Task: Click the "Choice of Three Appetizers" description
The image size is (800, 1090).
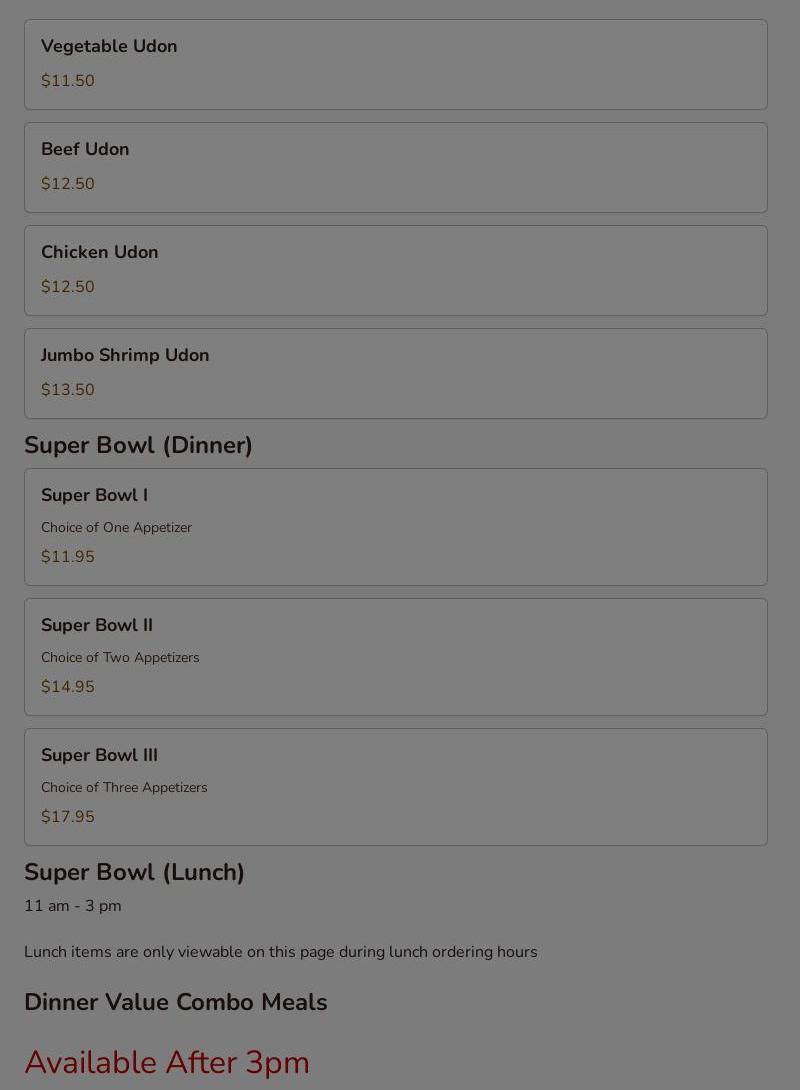Action: pos(124,788)
